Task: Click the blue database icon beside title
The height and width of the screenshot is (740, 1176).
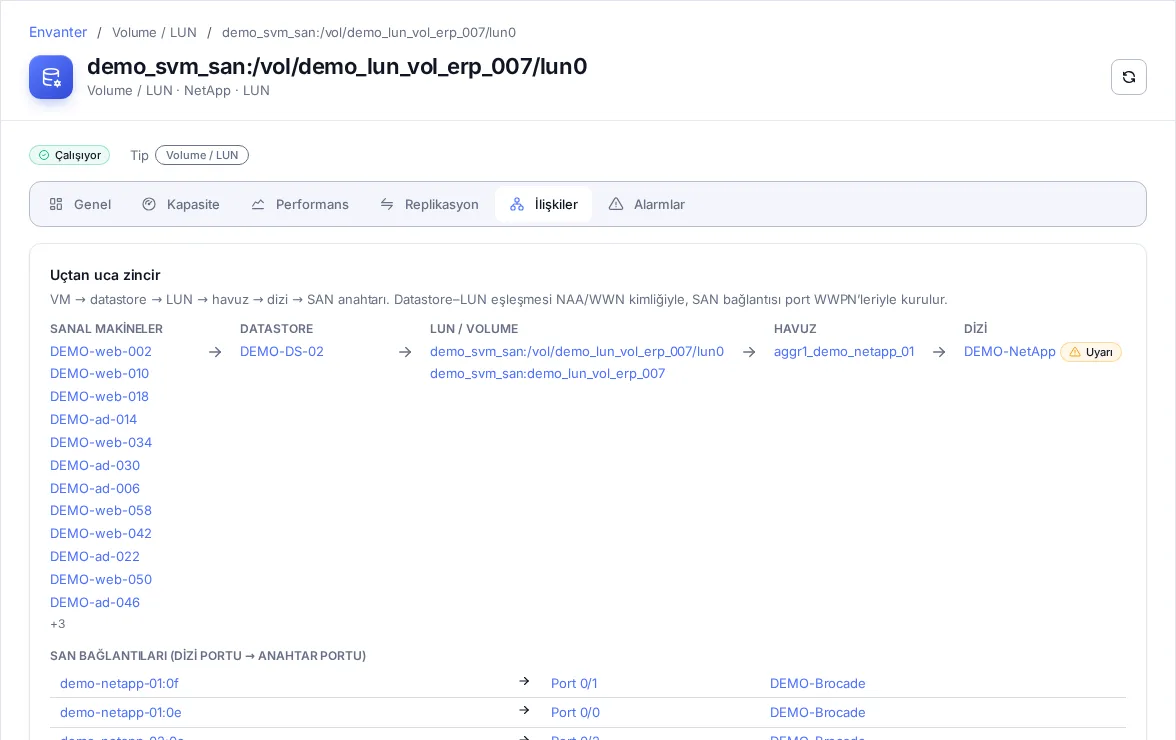Action: tap(51, 77)
